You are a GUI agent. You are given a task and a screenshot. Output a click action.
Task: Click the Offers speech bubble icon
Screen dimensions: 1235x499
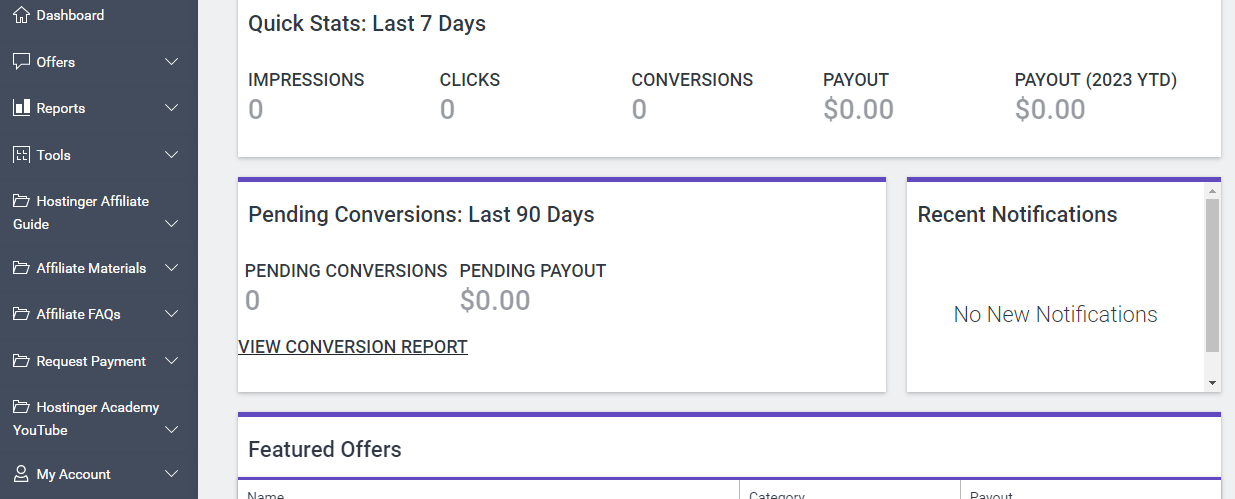coord(21,62)
